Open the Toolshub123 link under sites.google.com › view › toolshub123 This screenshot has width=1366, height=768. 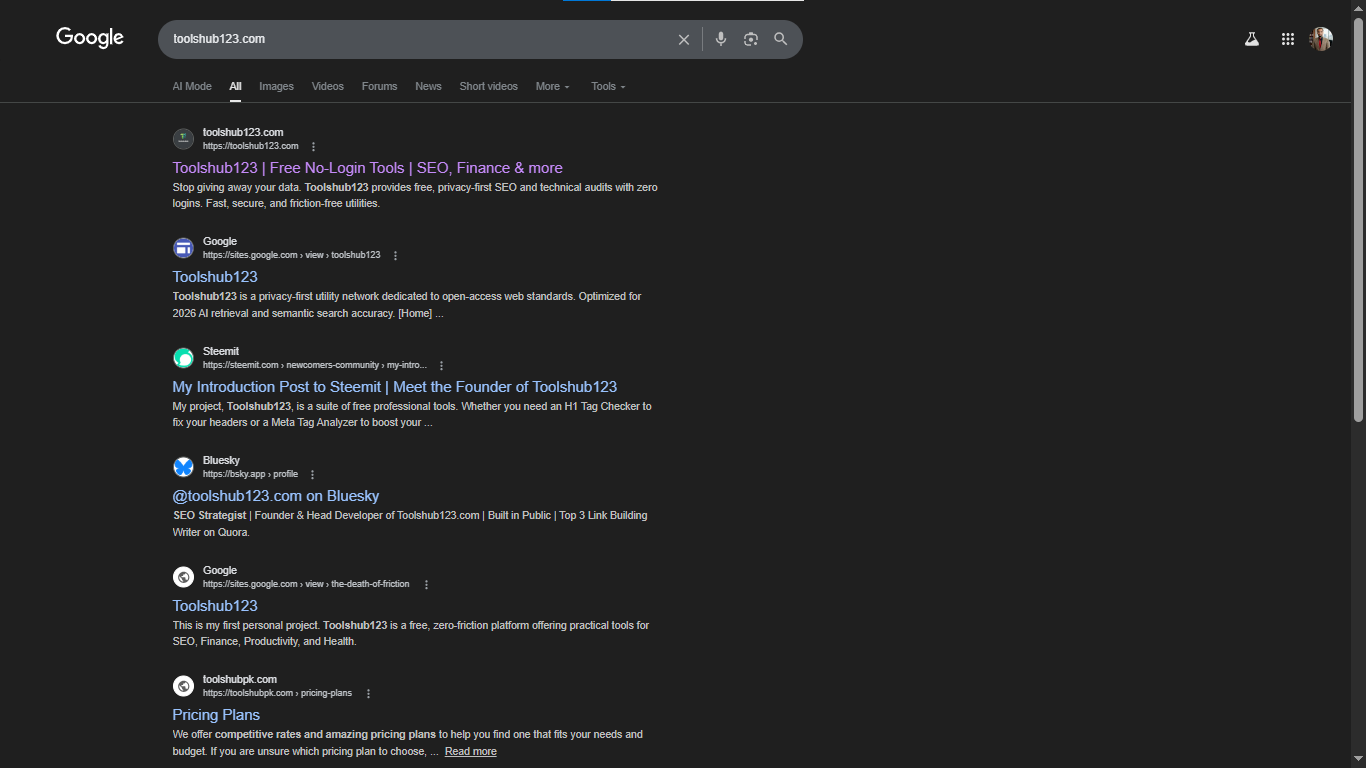tap(215, 277)
